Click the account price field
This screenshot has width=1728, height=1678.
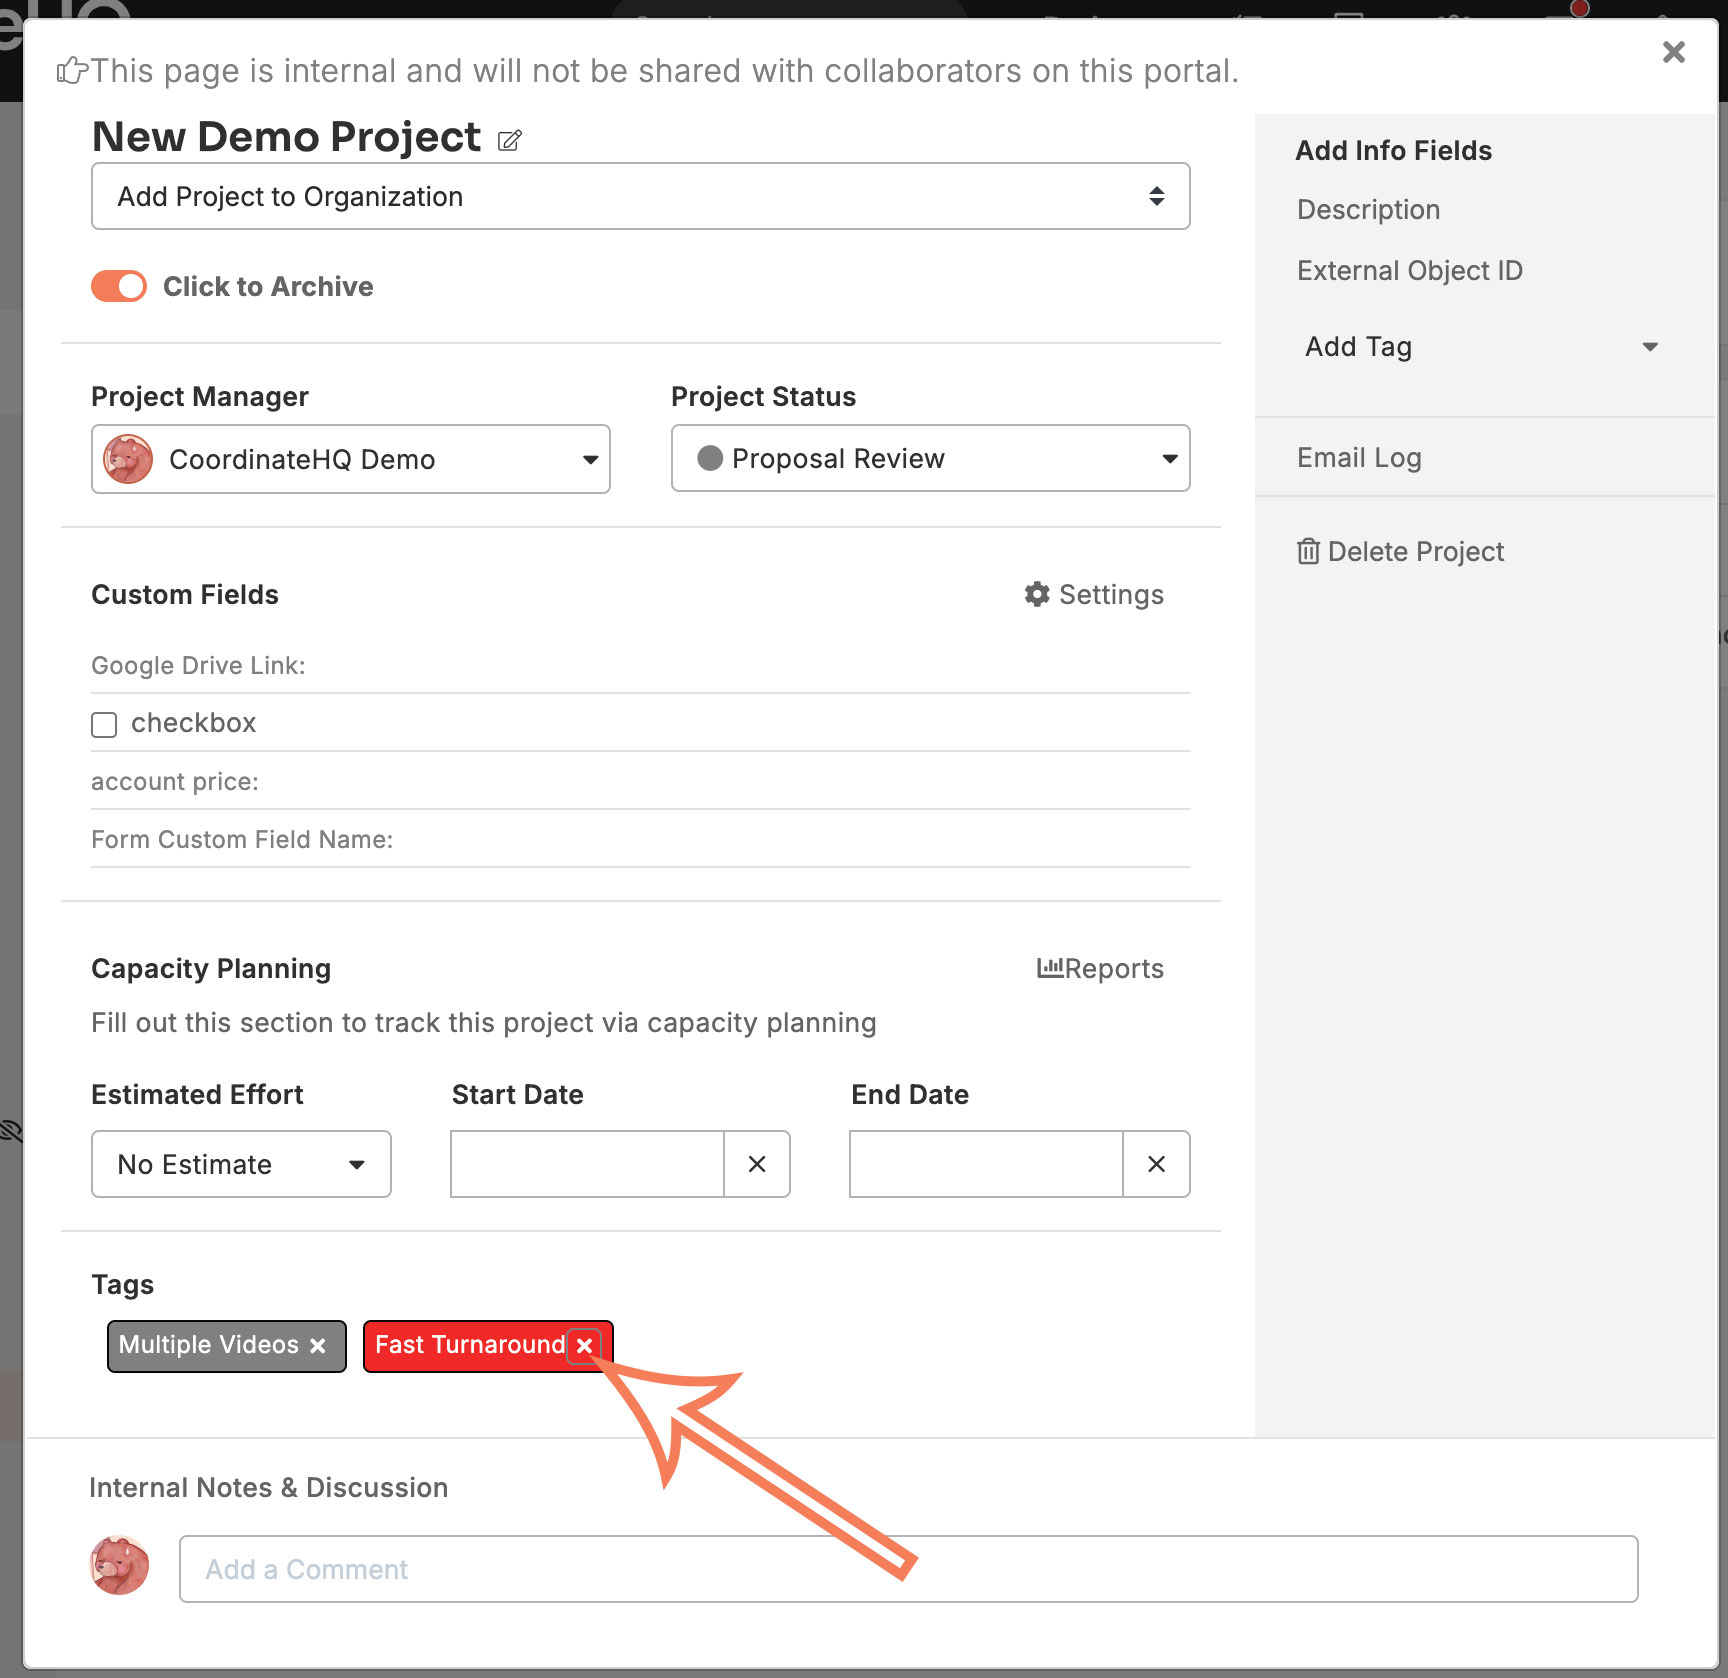(640, 781)
